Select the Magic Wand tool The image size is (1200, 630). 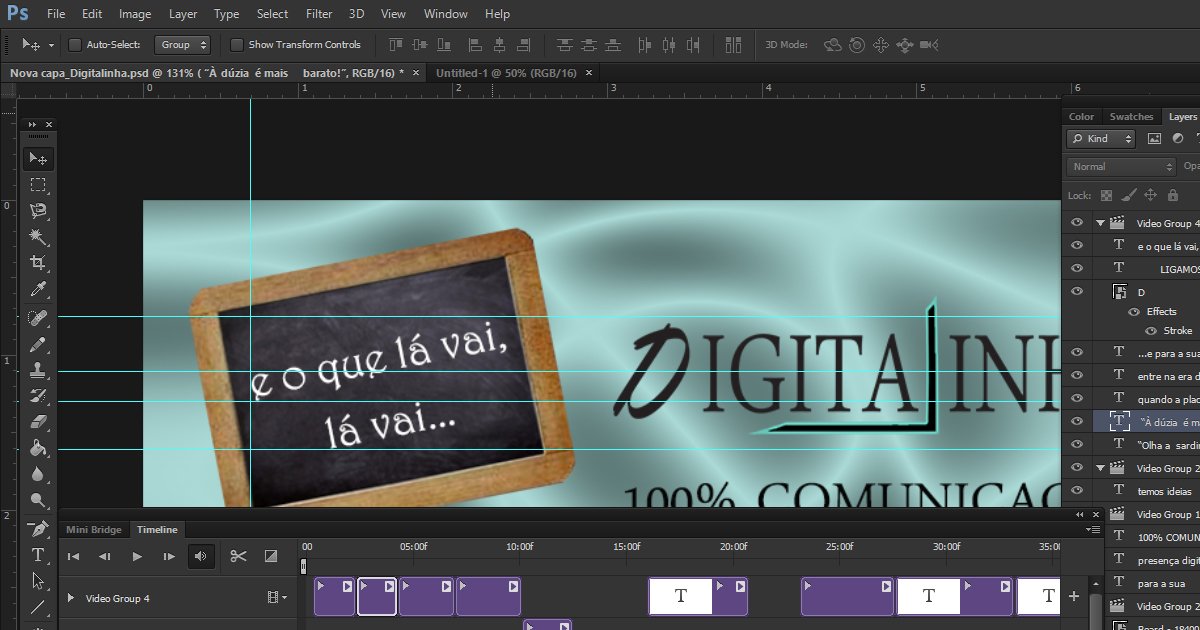(38, 237)
